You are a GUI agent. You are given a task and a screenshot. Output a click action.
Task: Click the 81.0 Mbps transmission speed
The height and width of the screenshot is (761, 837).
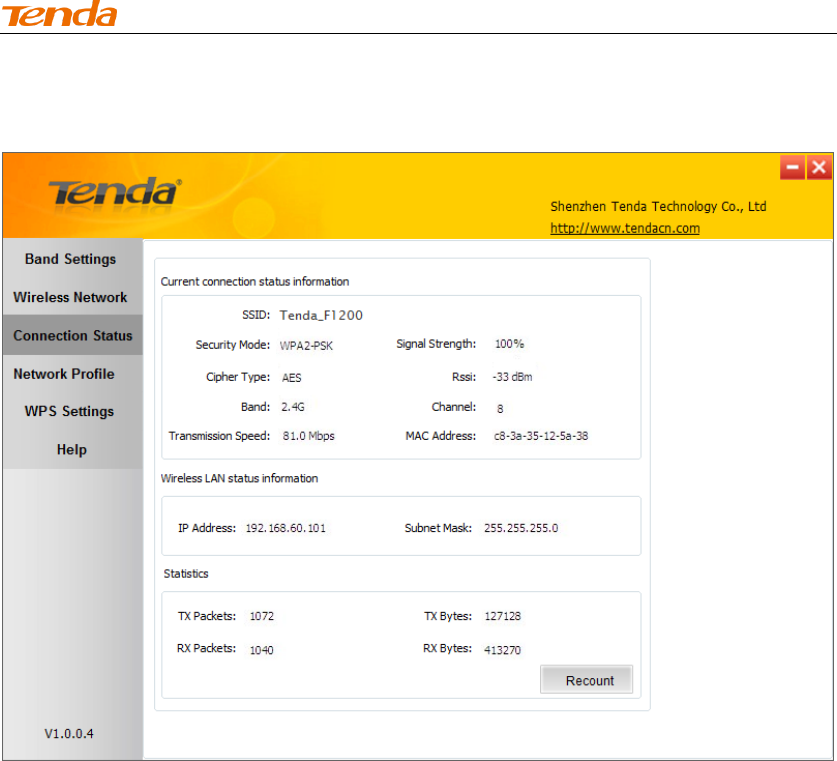point(309,436)
